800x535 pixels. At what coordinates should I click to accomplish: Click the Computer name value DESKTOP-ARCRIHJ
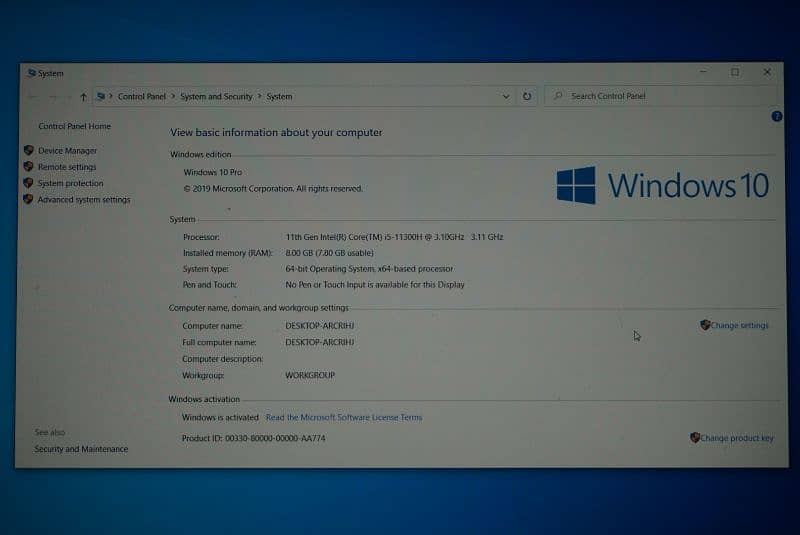click(x=319, y=326)
